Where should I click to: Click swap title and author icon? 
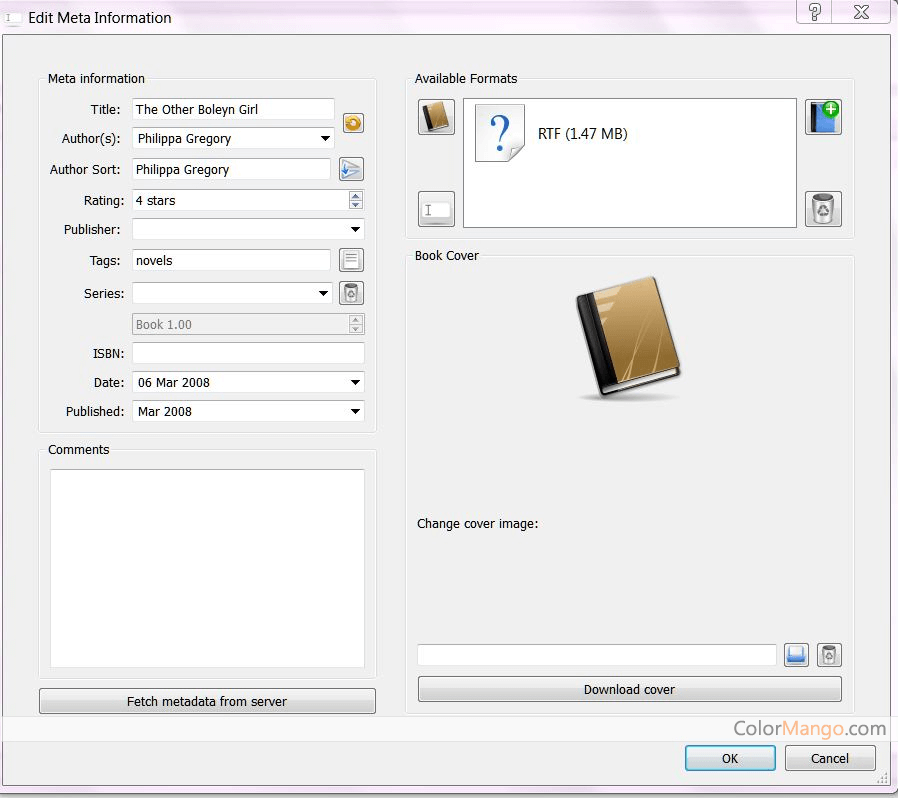353,123
